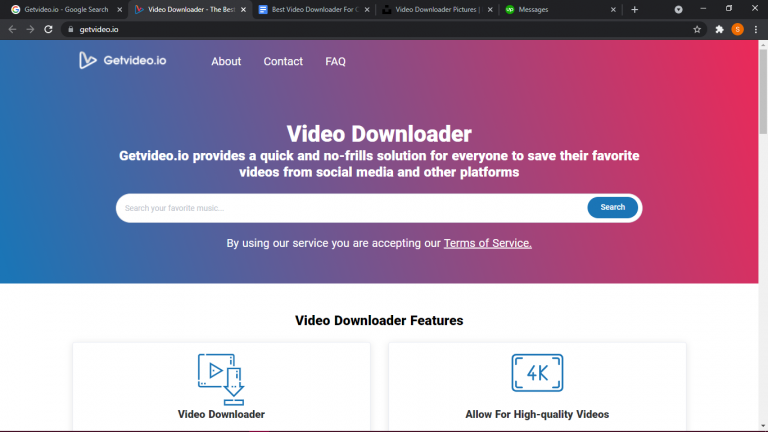Open the About page
Image resolution: width=768 pixels, height=432 pixels.
[226, 61]
